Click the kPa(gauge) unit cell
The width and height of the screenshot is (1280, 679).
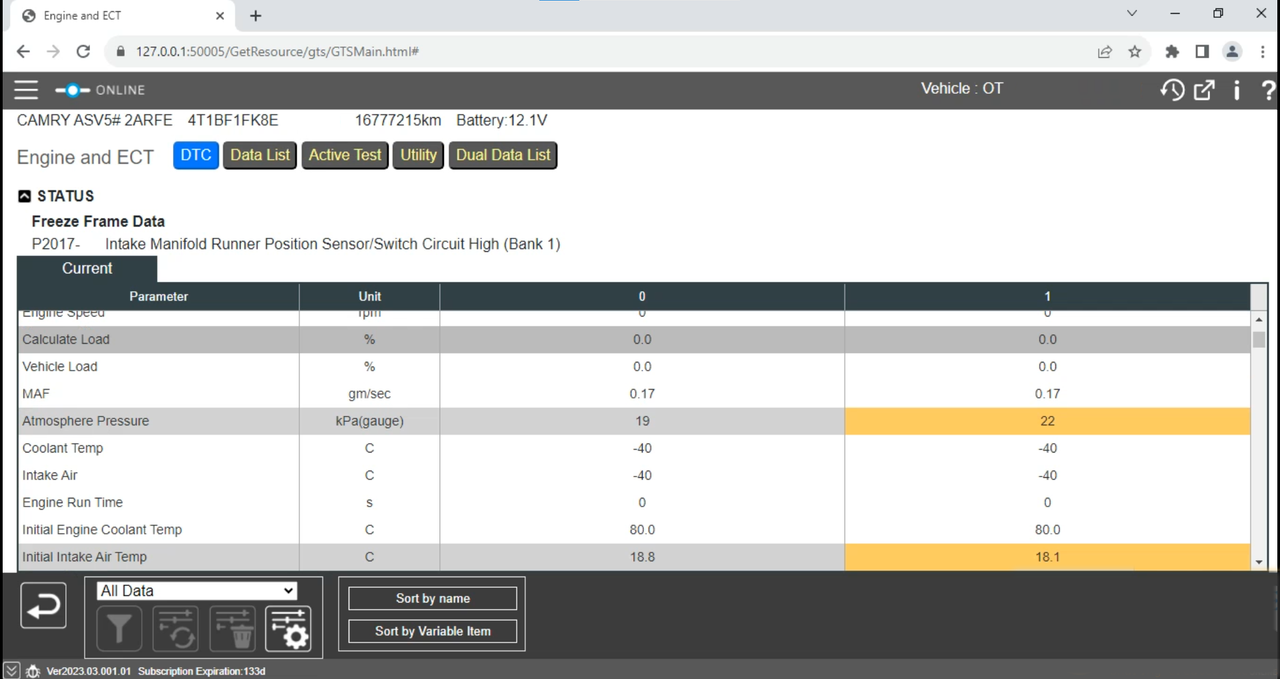[x=370, y=421]
